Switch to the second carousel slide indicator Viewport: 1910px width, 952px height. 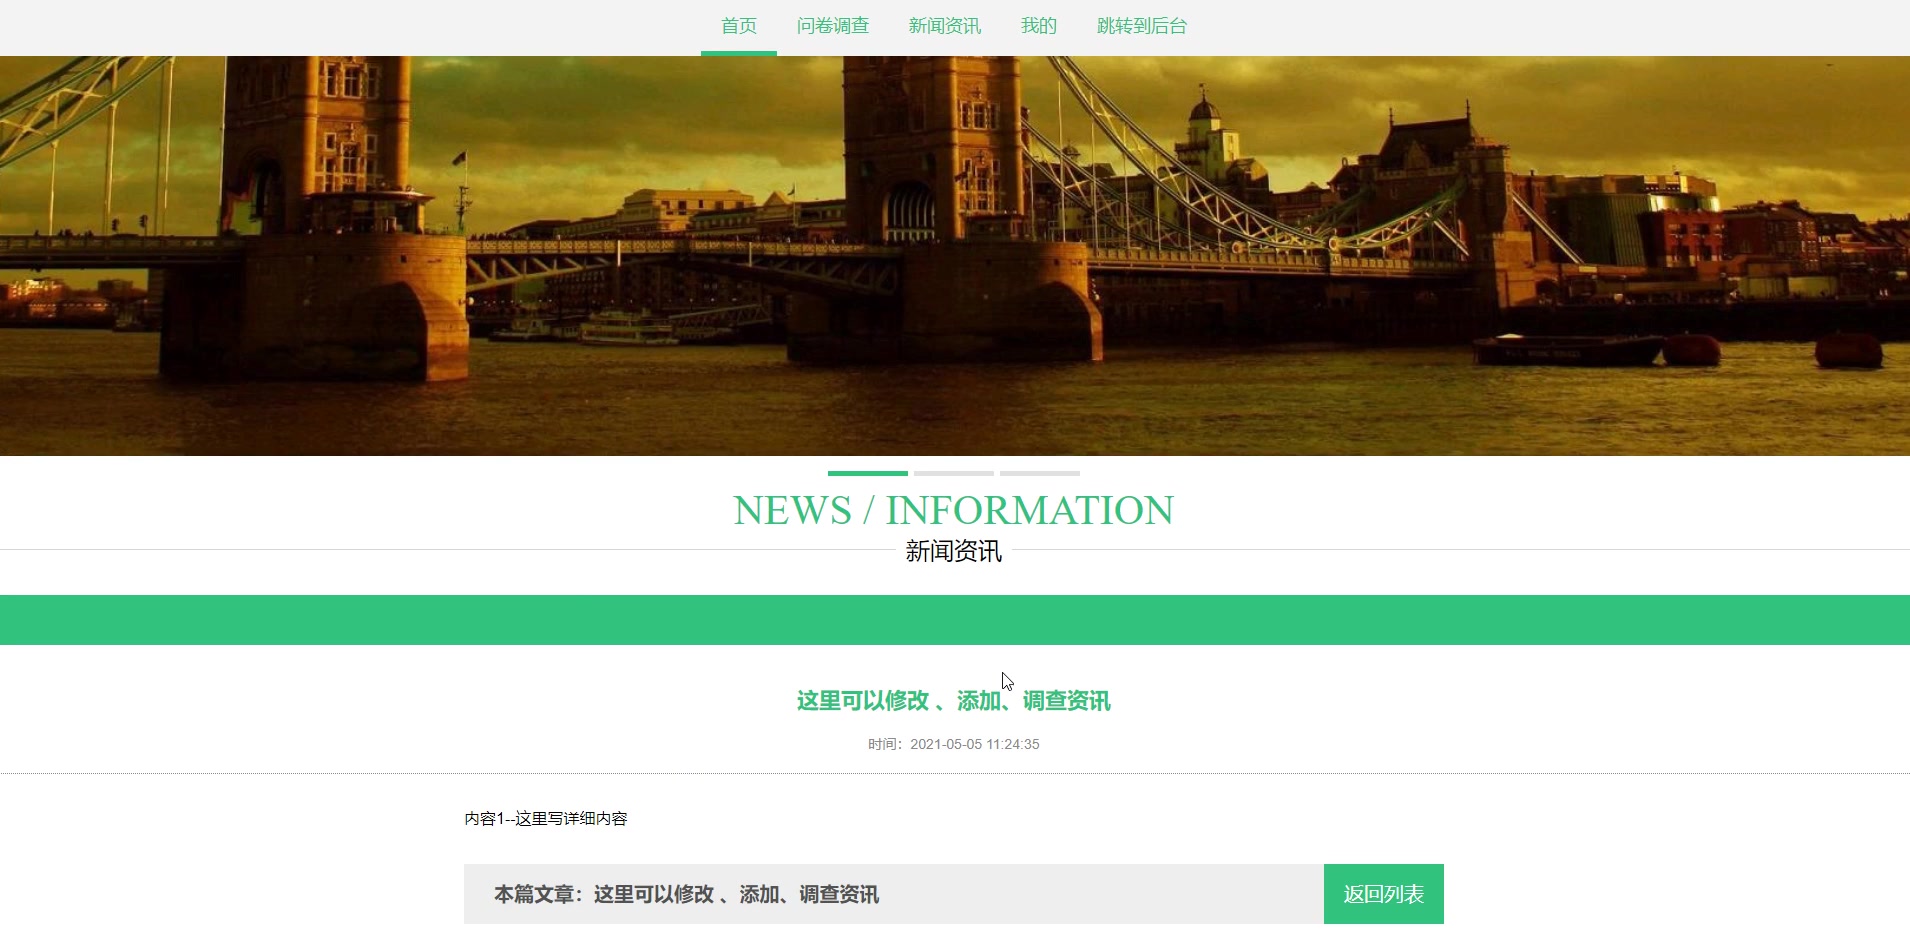click(953, 474)
